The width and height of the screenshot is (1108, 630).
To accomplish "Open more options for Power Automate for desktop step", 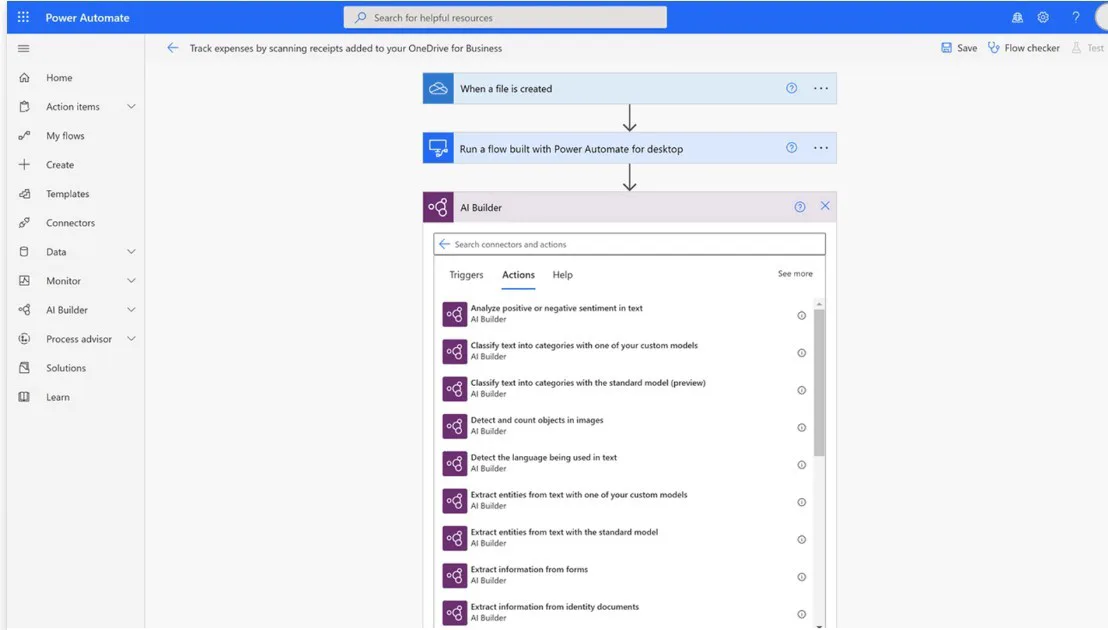I will [x=820, y=148].
